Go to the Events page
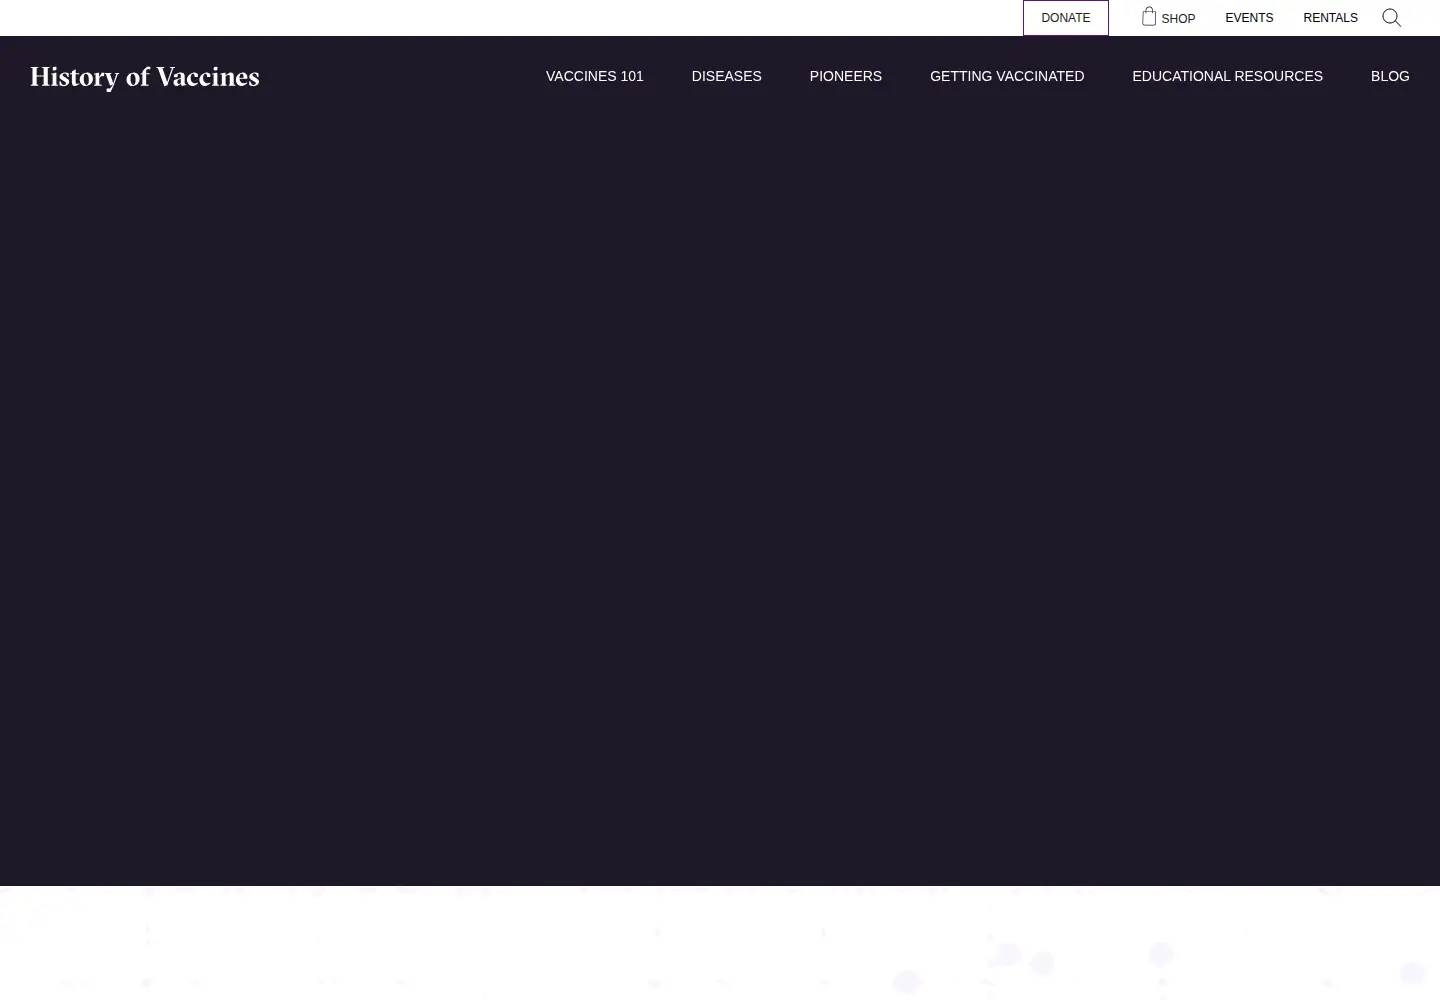 (x=1249, y=18)
